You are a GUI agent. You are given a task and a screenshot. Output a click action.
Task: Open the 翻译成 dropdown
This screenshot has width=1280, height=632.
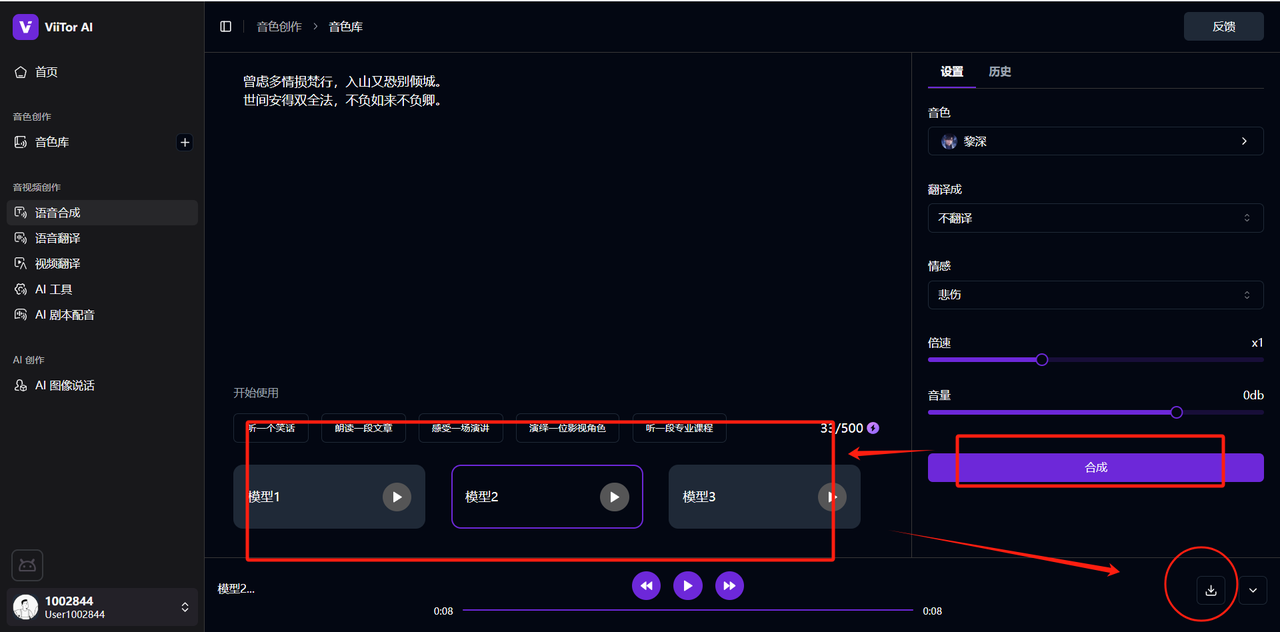pyautogui.click(x=1095, y=218)
